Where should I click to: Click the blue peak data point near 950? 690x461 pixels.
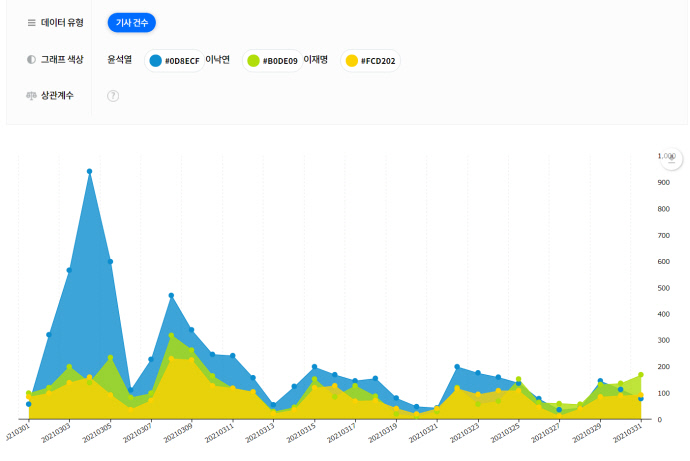[89, 172]
